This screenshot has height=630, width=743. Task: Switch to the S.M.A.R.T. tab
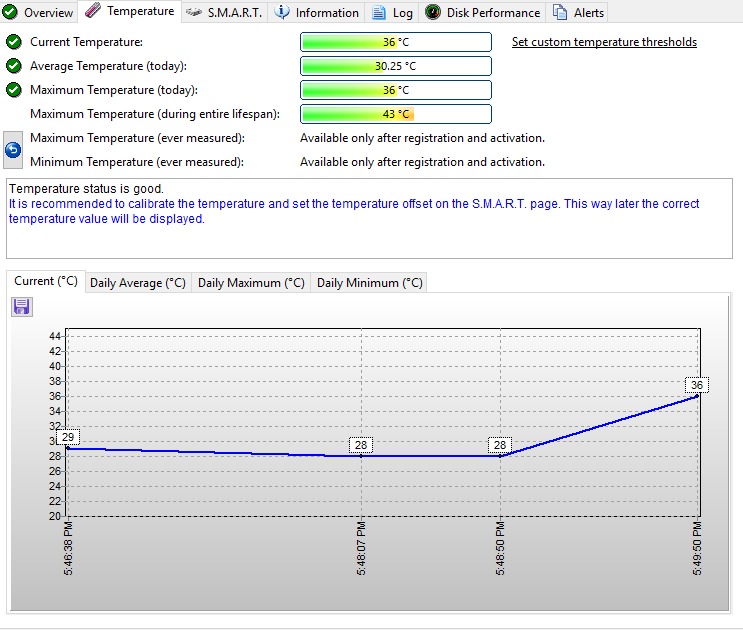(223, 13)
